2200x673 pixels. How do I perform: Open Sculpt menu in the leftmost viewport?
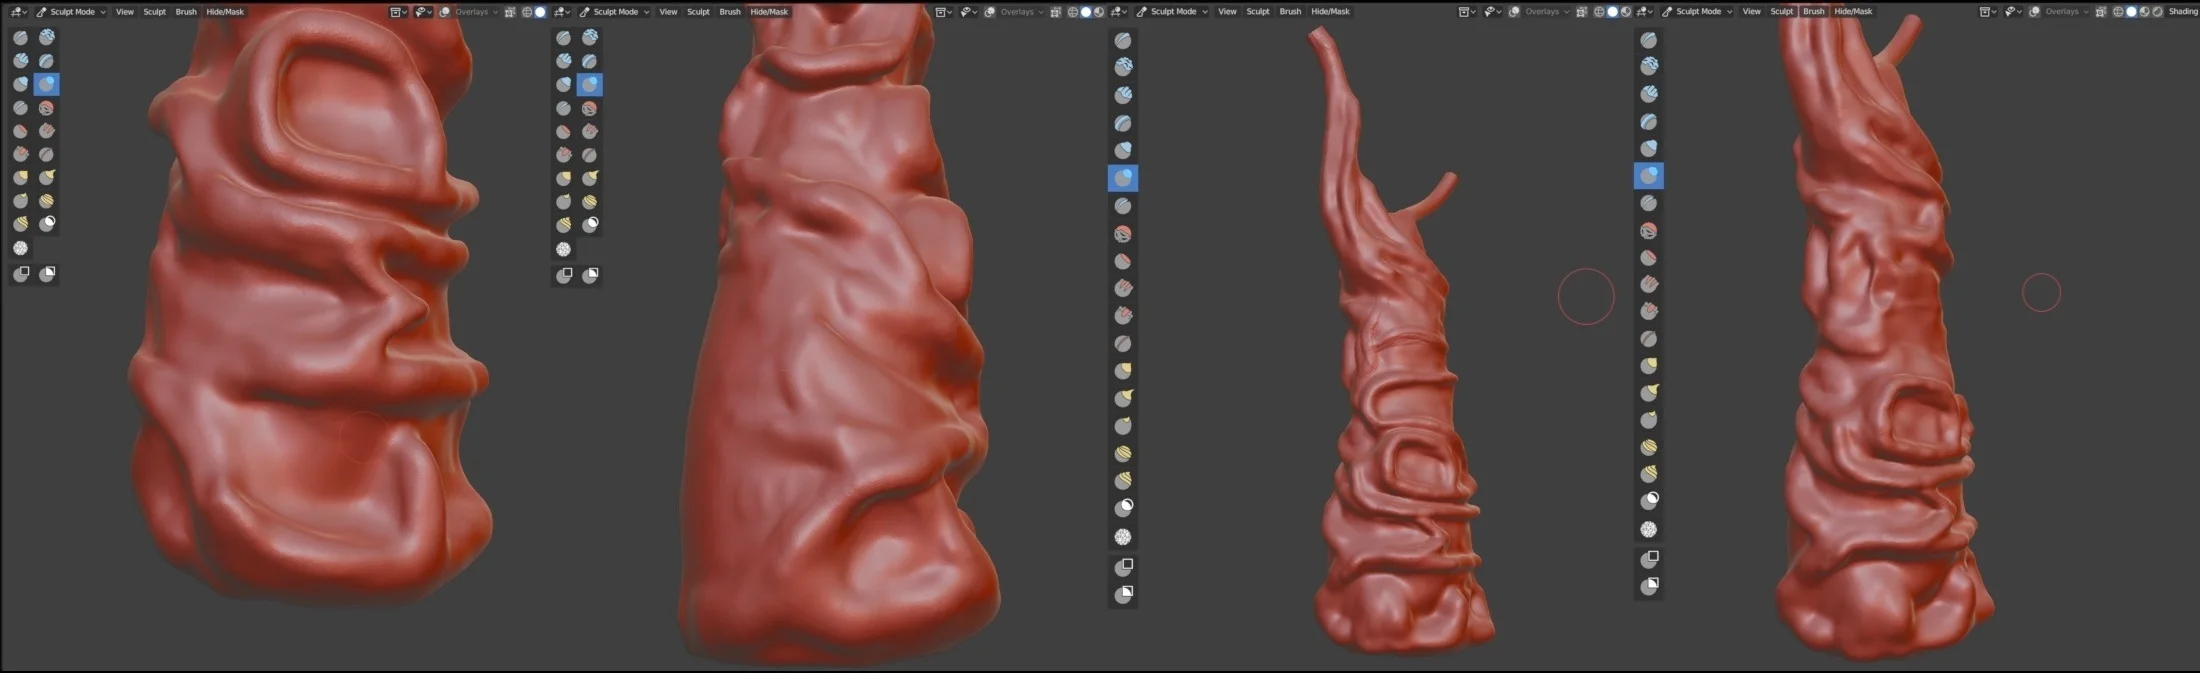pos(154,12)
